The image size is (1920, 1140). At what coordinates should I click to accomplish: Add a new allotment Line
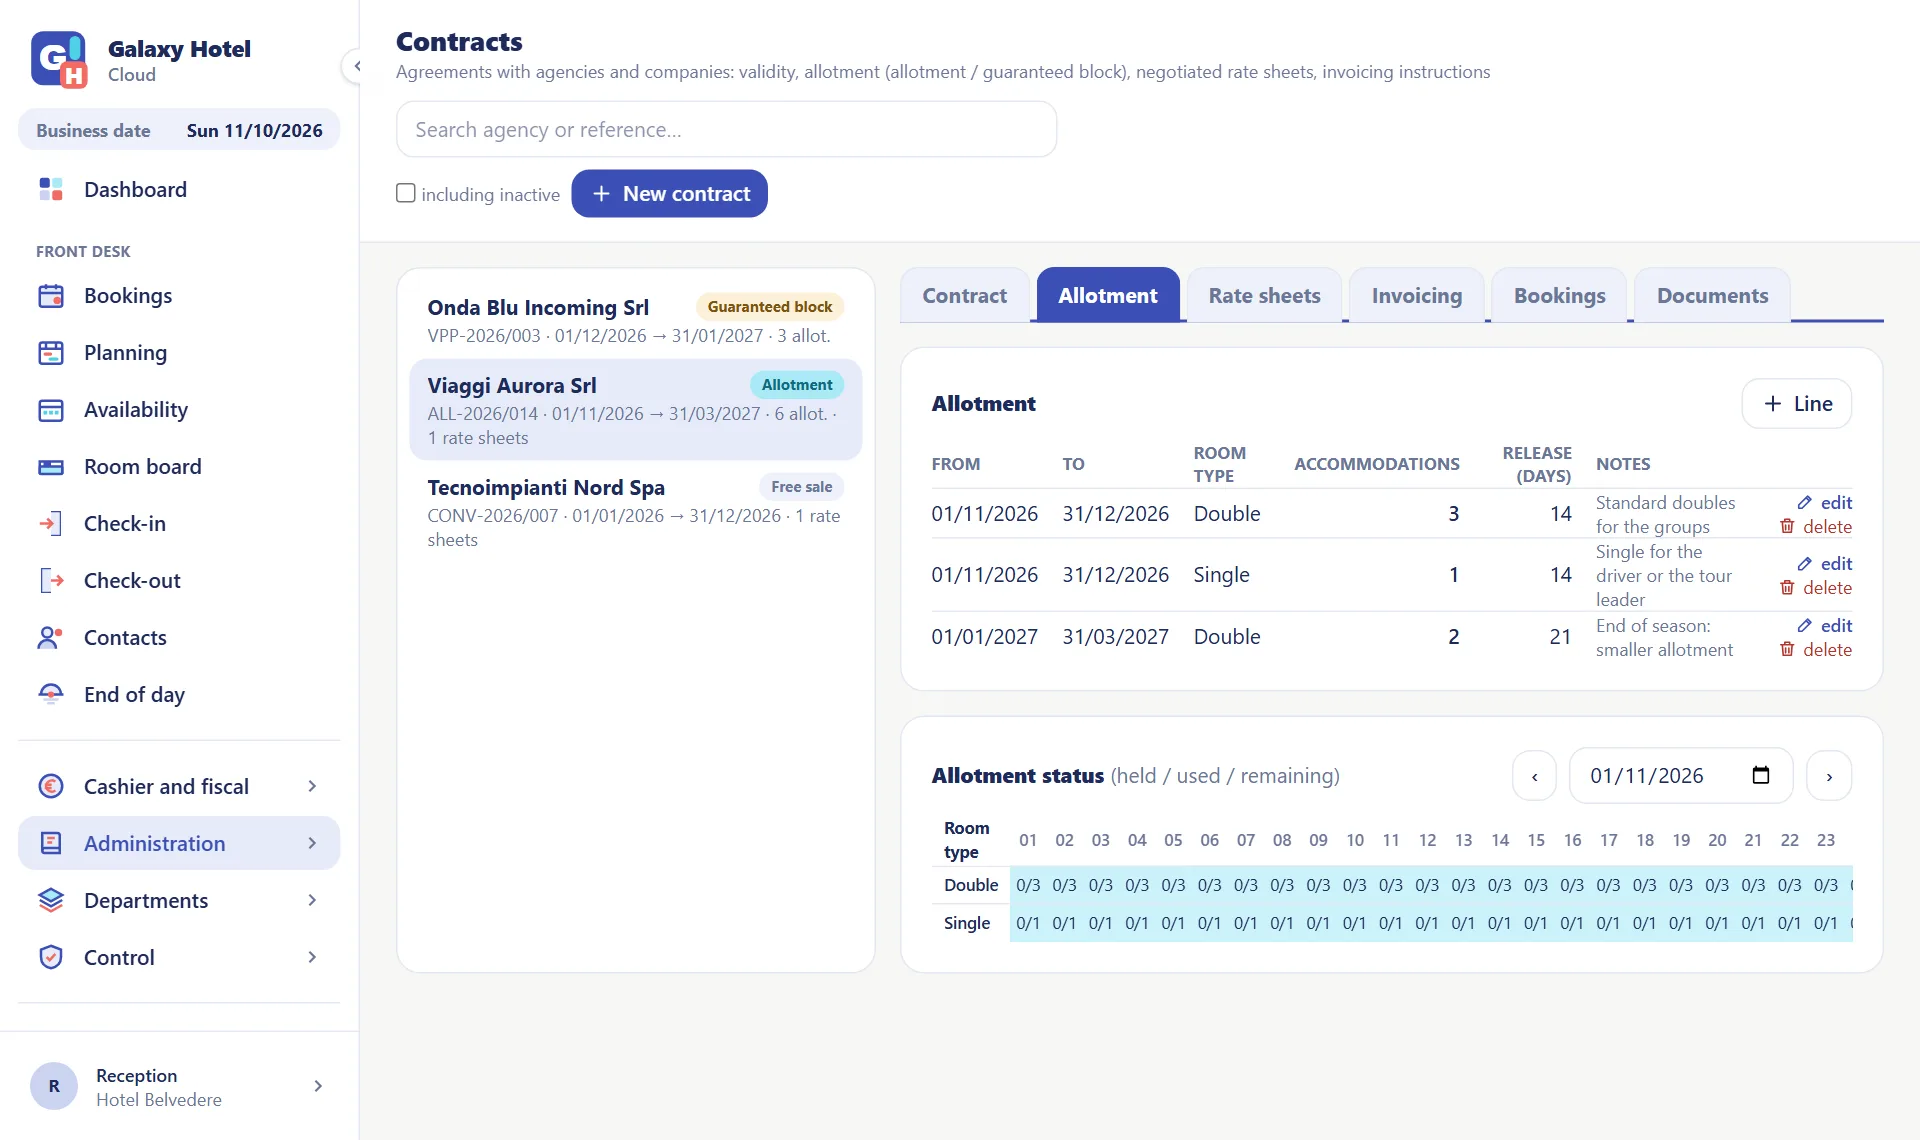1797,403
